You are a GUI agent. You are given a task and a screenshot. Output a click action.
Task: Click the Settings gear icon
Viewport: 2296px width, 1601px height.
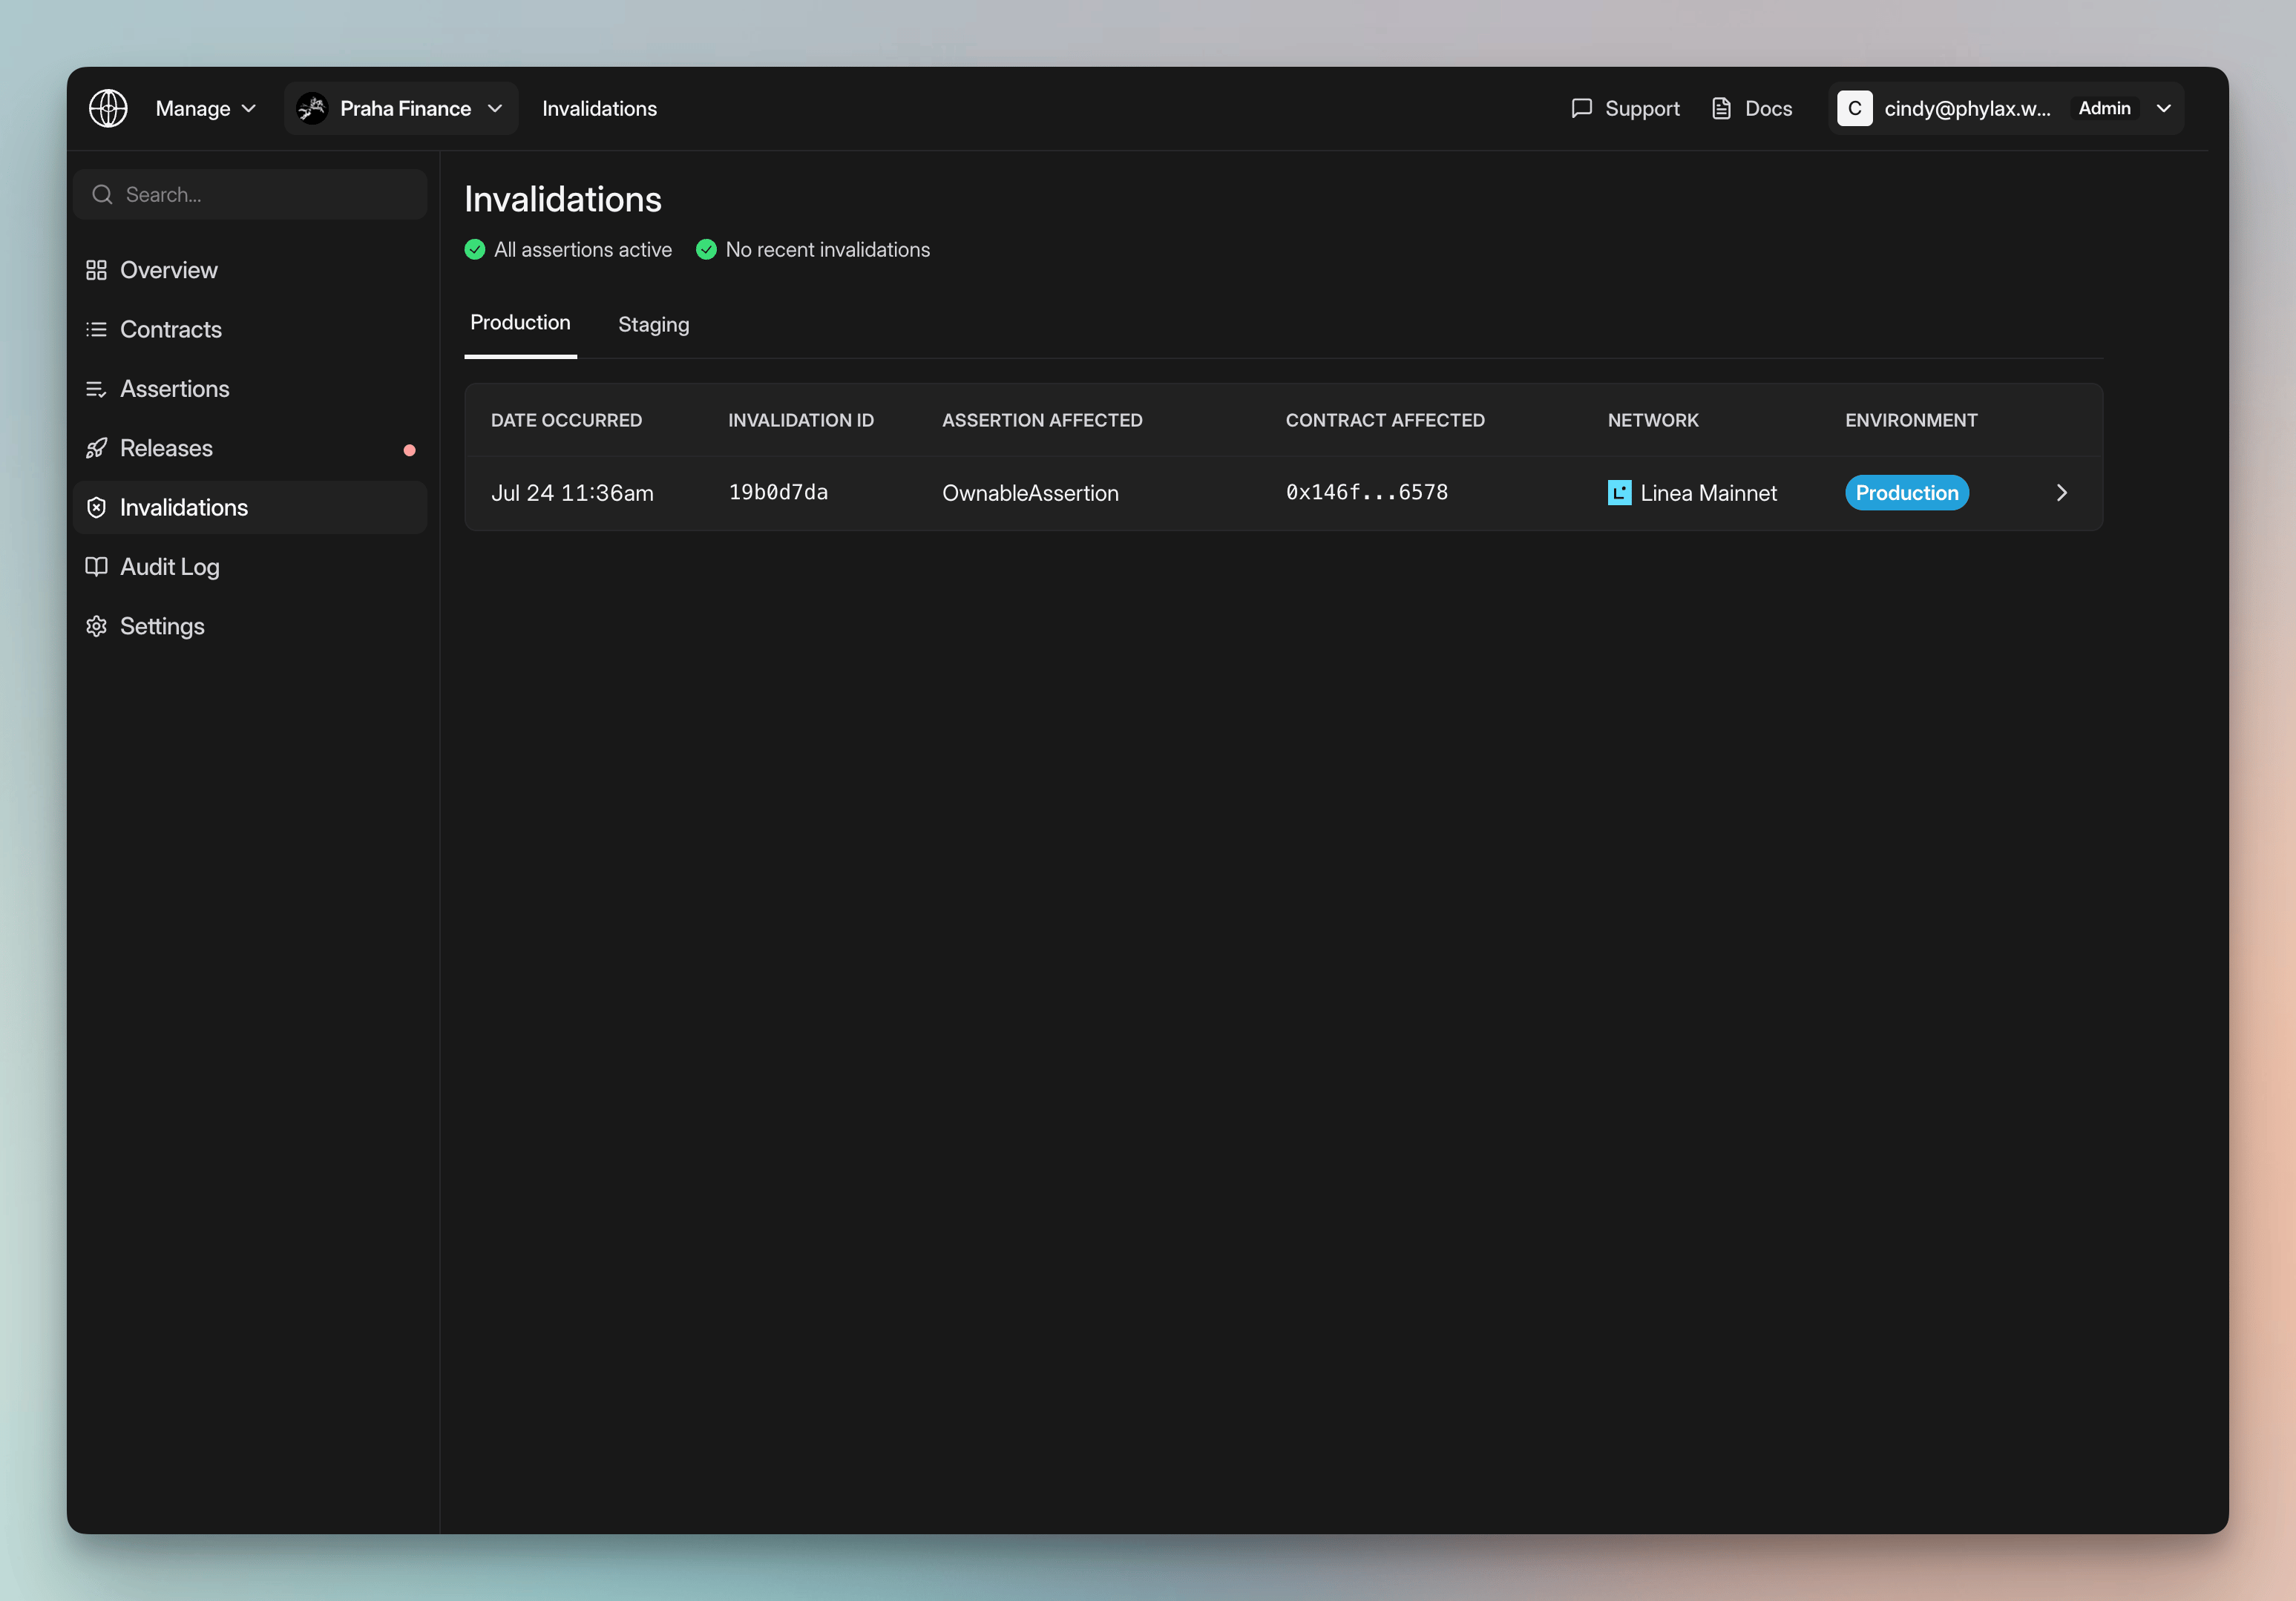pos(96,626)
